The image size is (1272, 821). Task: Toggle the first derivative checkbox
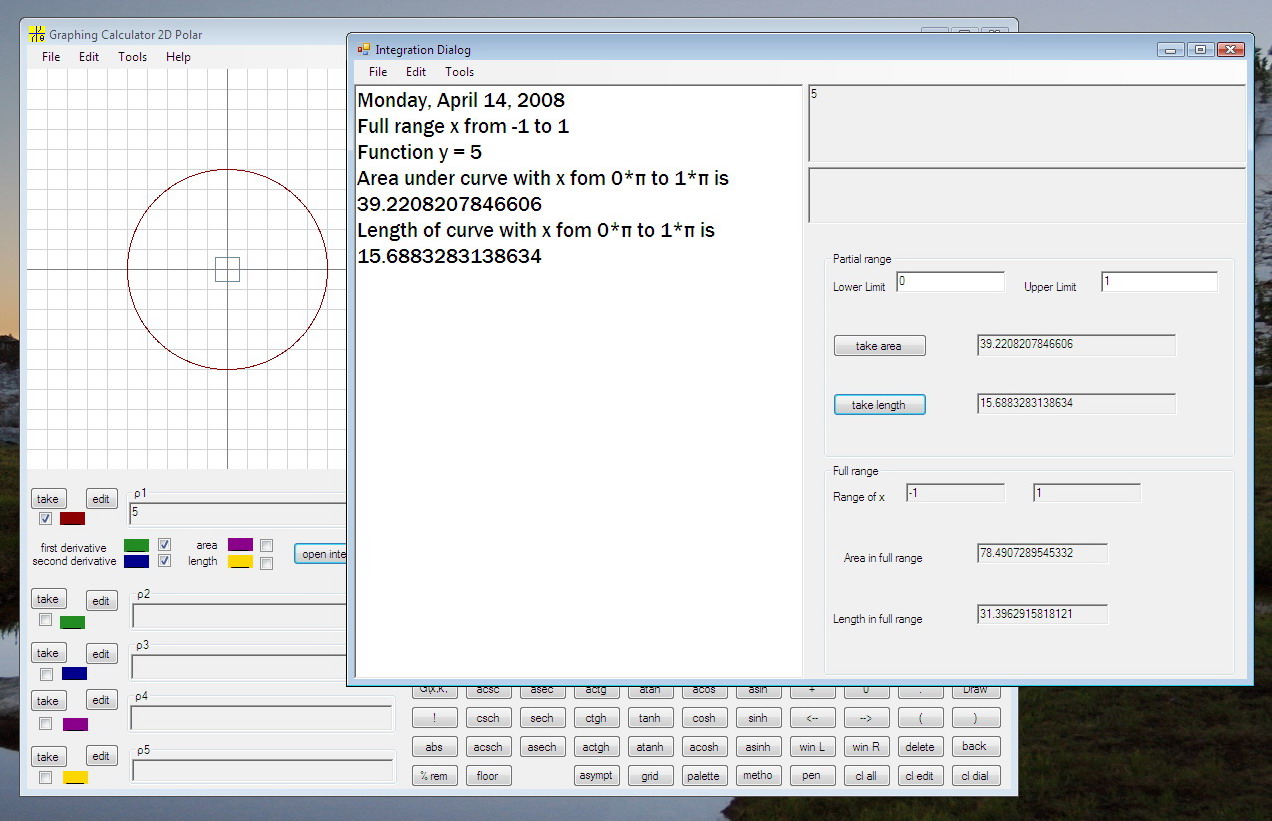point(164,545)
